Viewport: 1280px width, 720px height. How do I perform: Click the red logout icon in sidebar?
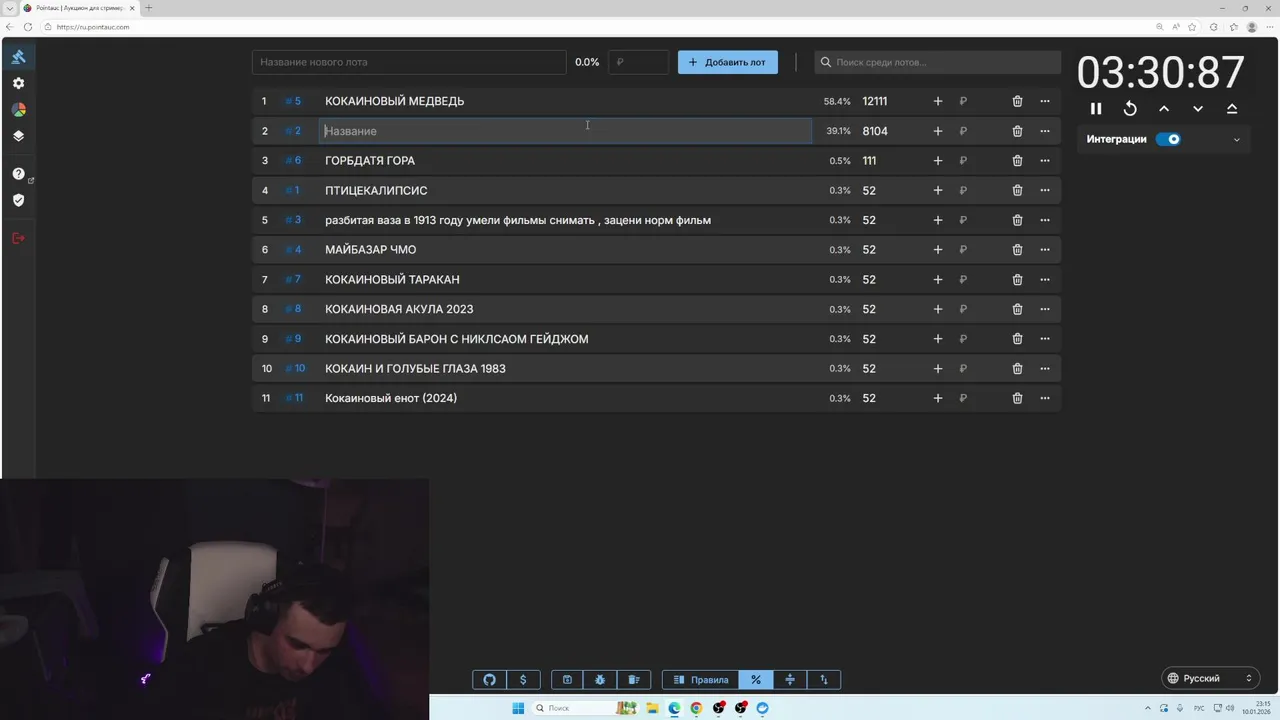[x=18, y=238]
